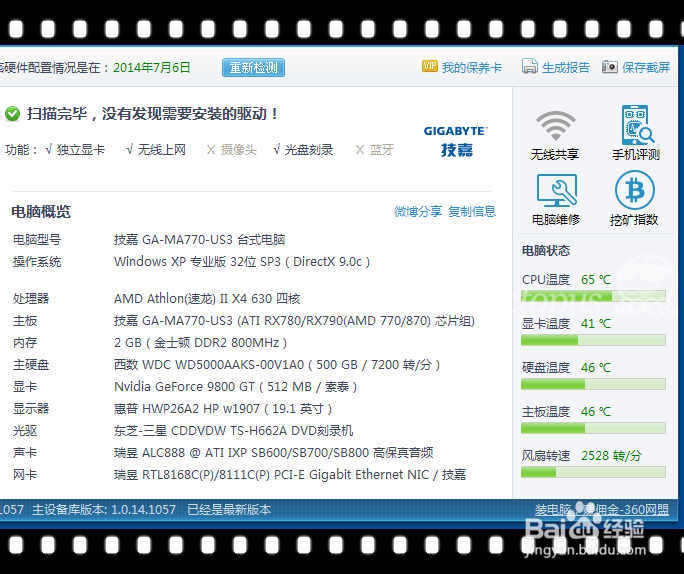Click Windows XP 专业版 operating system text
This screenshot has width=684, height=574.
(242, 262)
